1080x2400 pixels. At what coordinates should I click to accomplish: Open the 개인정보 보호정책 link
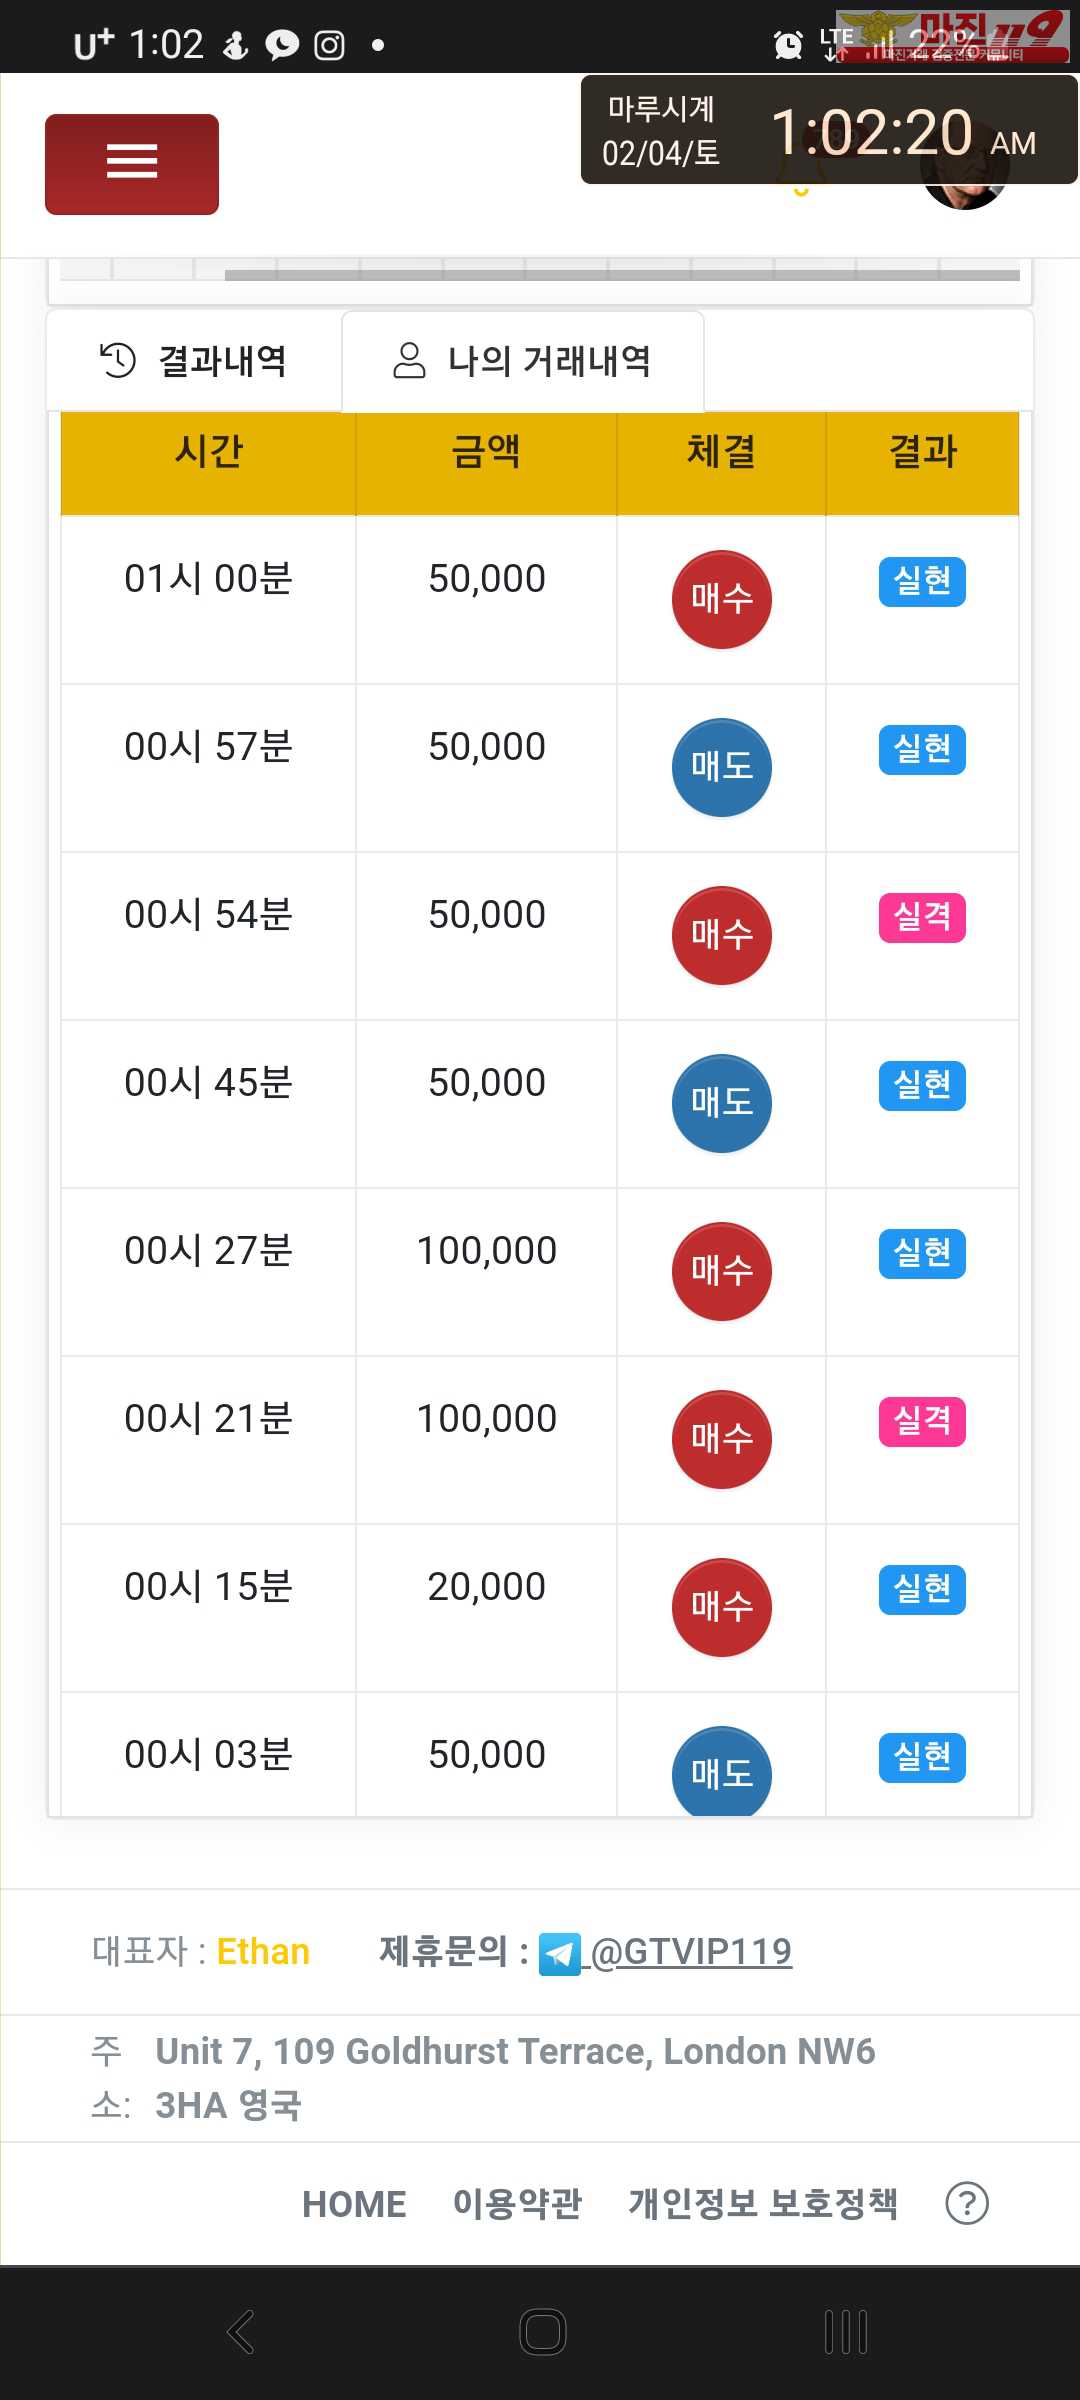763,2204
